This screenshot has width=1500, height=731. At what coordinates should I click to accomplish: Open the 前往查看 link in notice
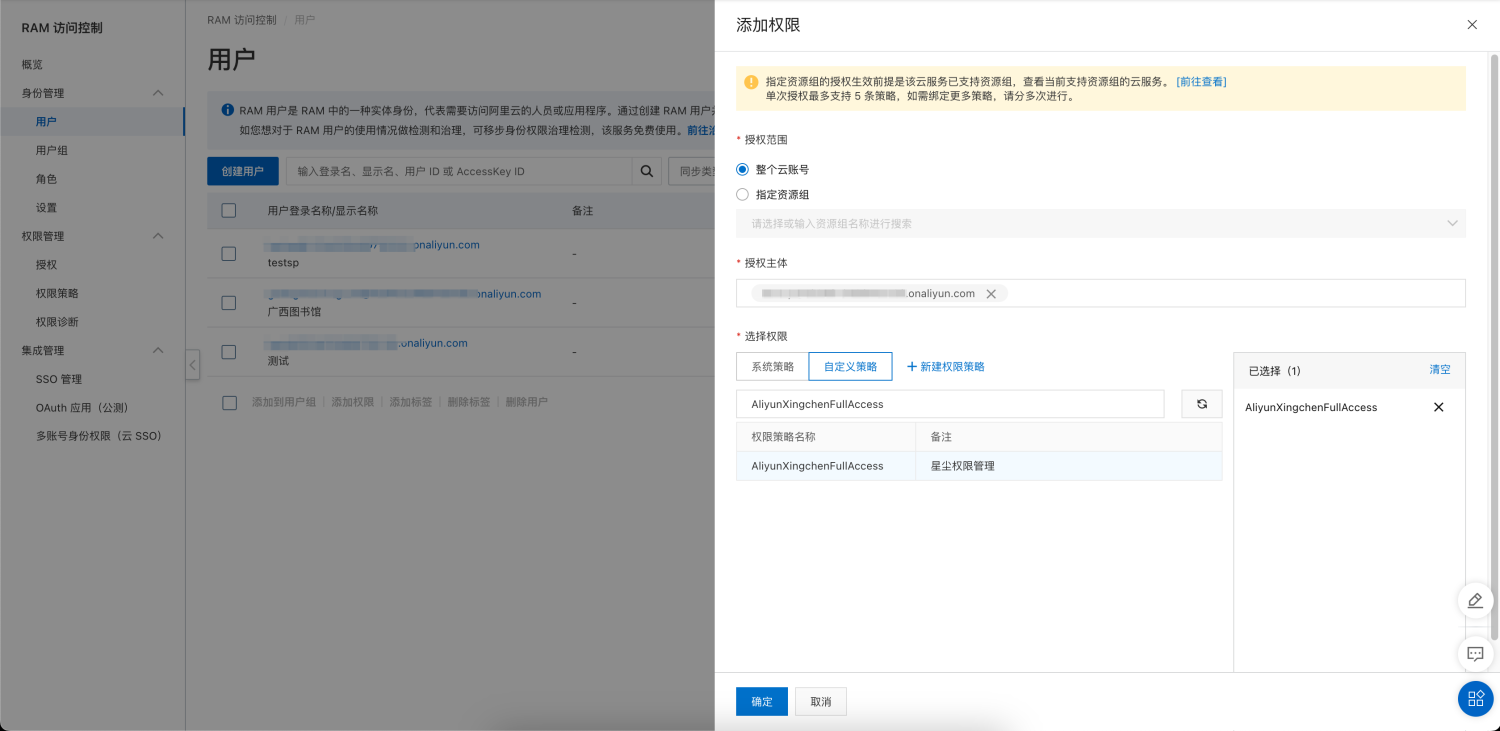coord(1201,82)
